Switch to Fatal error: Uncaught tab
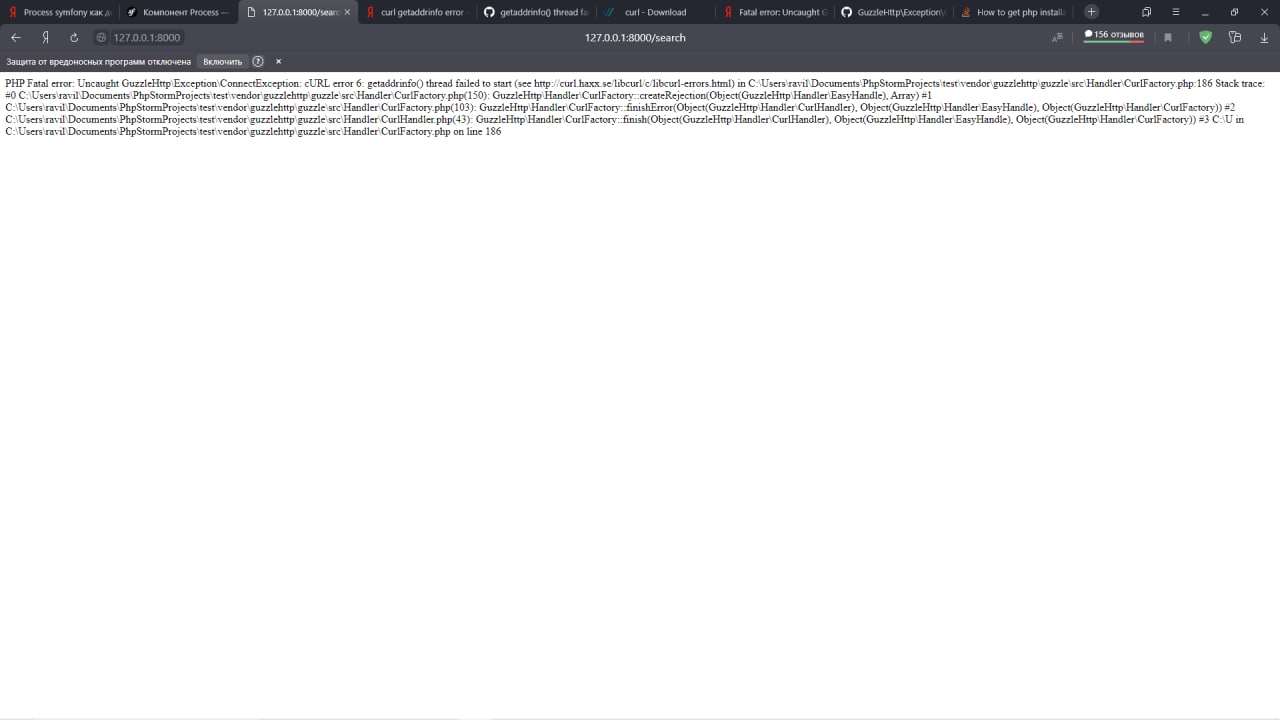 click(x=773, y=12)
